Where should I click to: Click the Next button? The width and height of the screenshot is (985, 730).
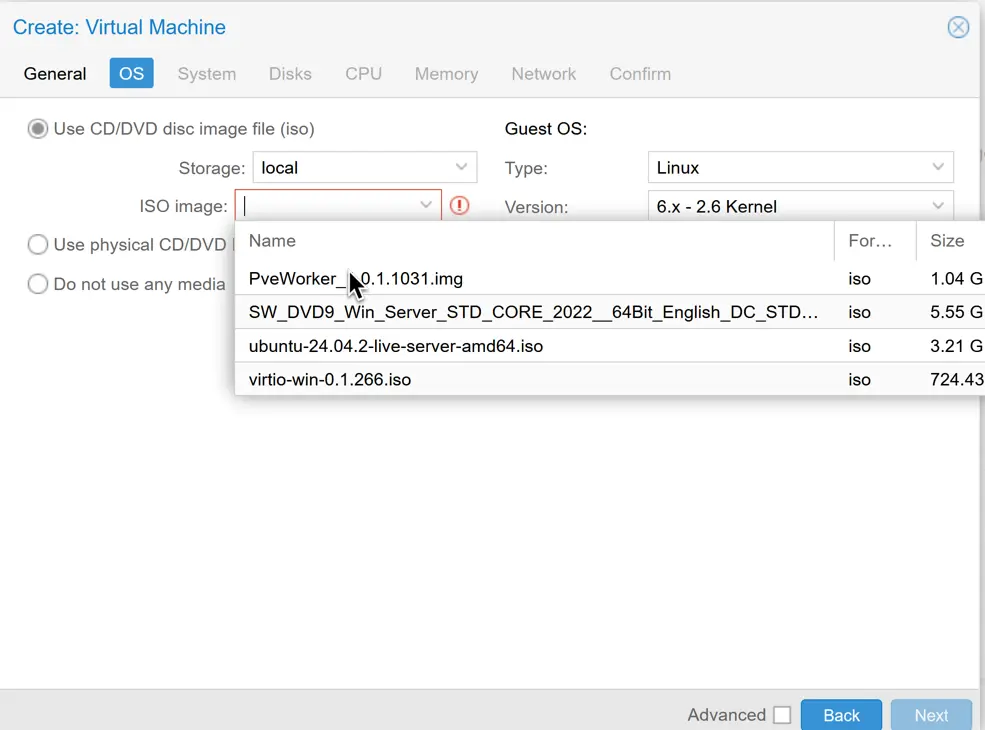[x=931, y=715]
